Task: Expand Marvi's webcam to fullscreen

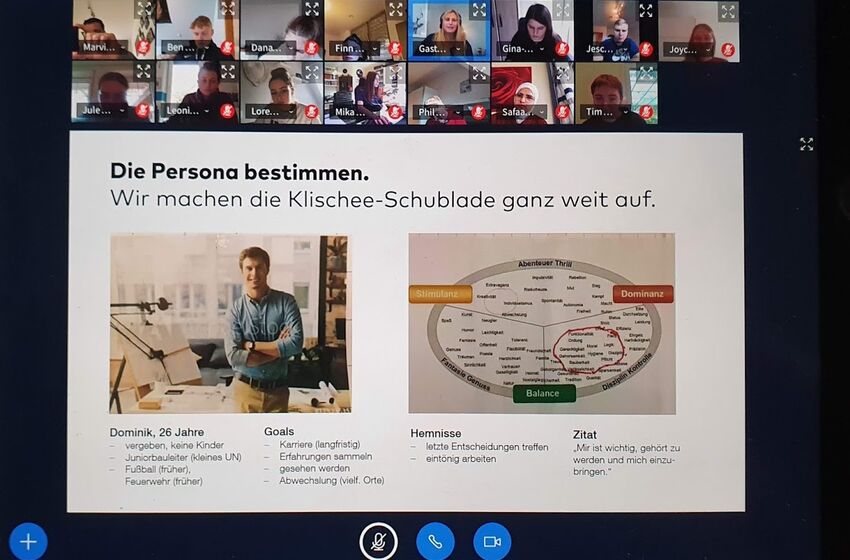Action: (x=144, y=9)
